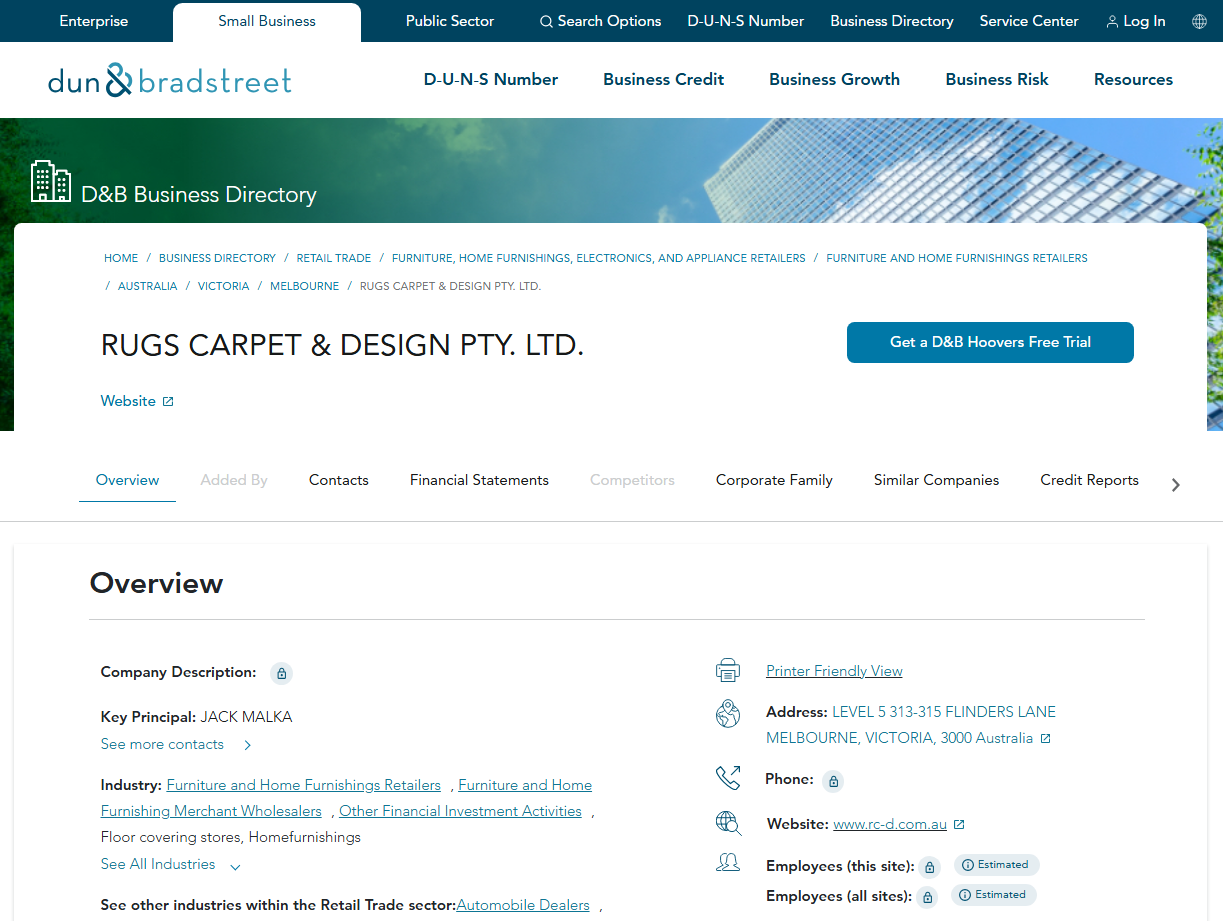Screen dimensions: 1223x921
Task: Click the Flinders Lane address link
Action: (911, 725)
